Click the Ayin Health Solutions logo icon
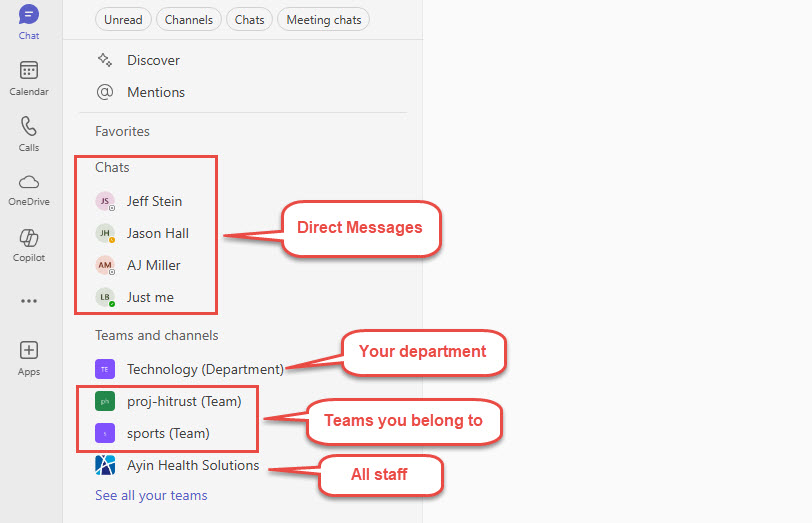Image resolution: width=812 pixels, height=523 pixels. coord(105,465)
